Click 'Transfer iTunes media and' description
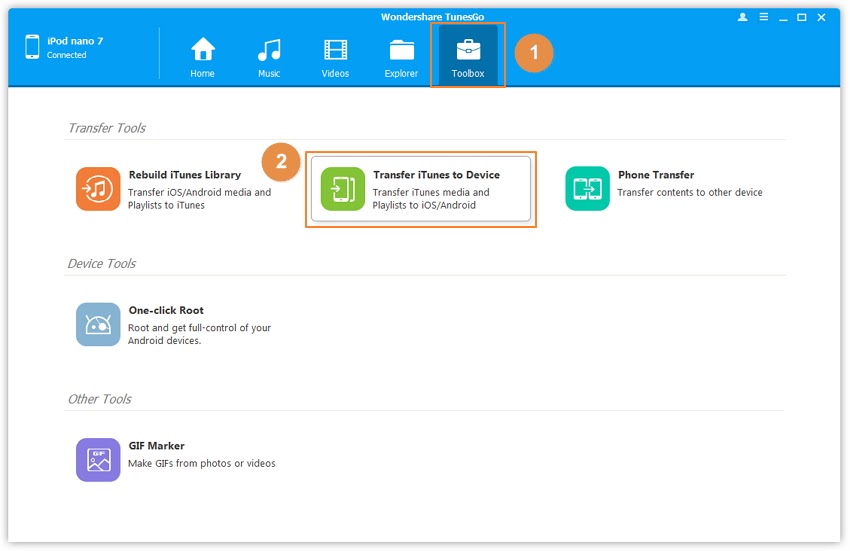 431,193
